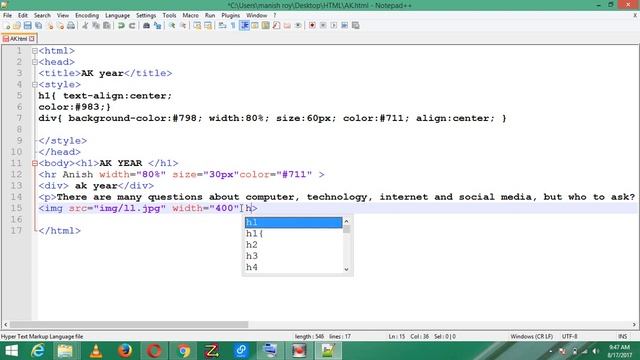The height and width of the screenshot is (360, 640).
Task: Open the Windows Start button
Action: (x=11, y=351)
